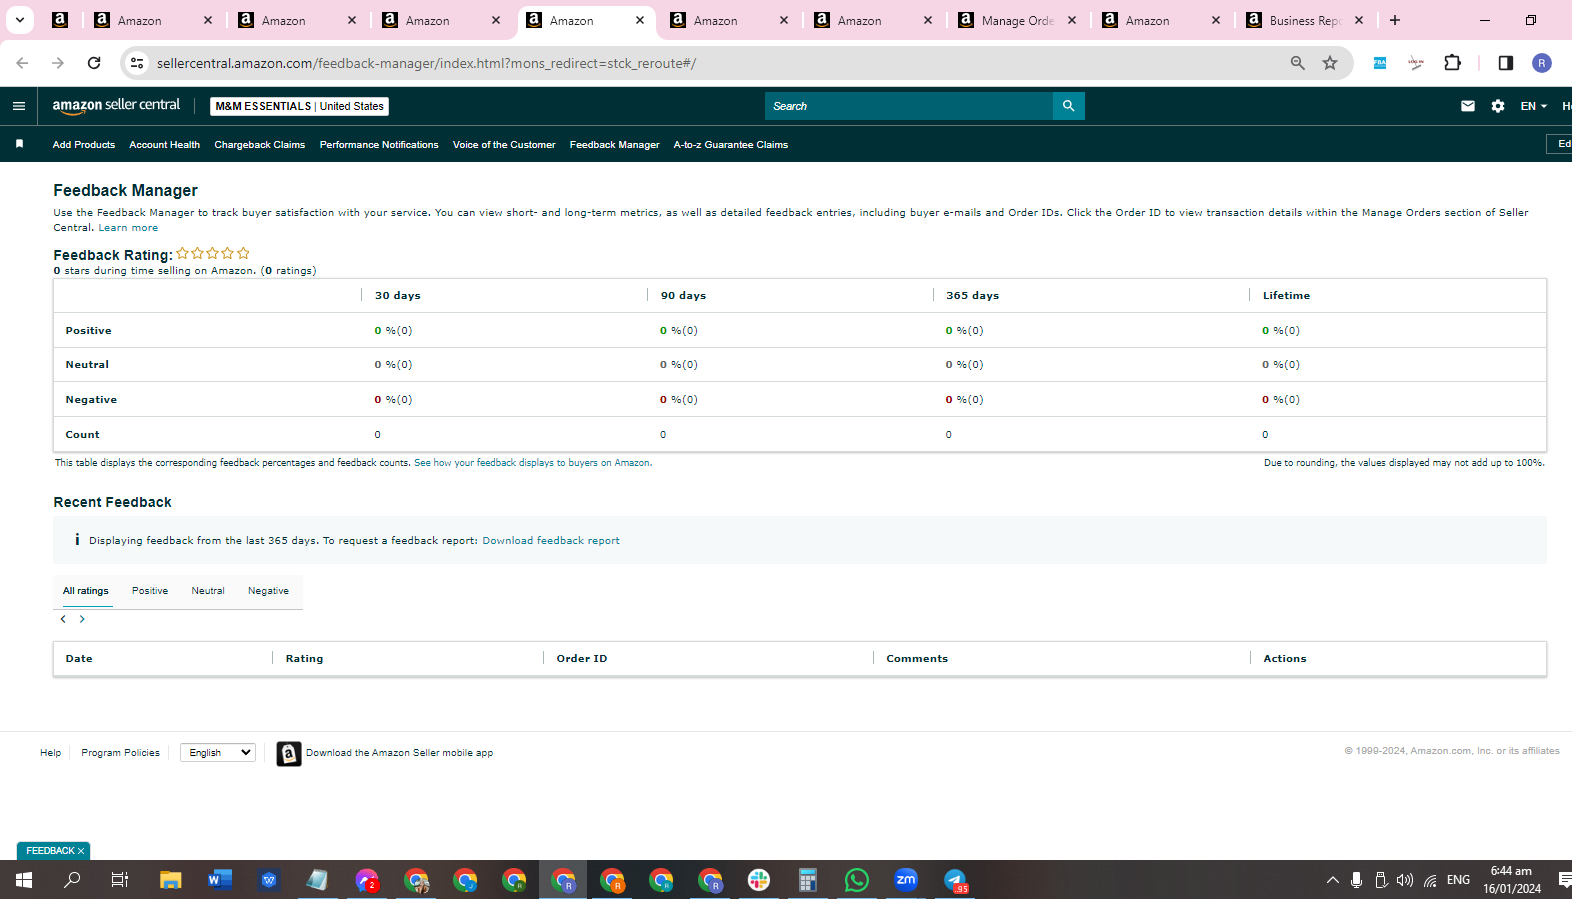The image size is (1572, 899).
Task: Select the Positive ratings tab
Action: [x=150, y=591]
